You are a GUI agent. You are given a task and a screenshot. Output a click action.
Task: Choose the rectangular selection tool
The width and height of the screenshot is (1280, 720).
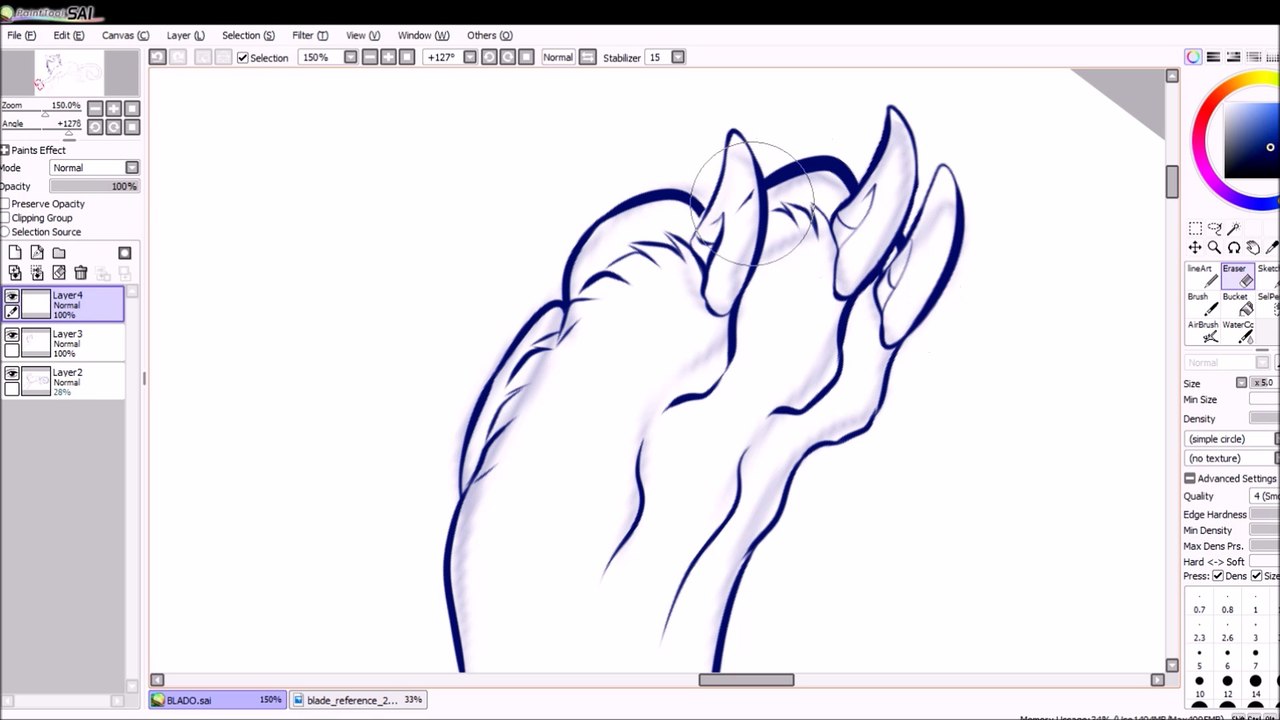tap(1195, 229)
